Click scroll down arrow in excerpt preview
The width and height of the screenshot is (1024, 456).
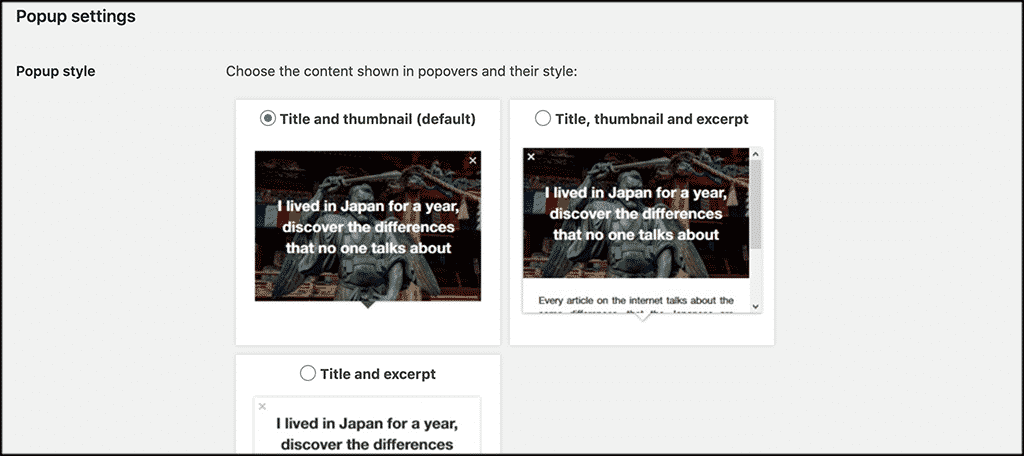(756, 306)
